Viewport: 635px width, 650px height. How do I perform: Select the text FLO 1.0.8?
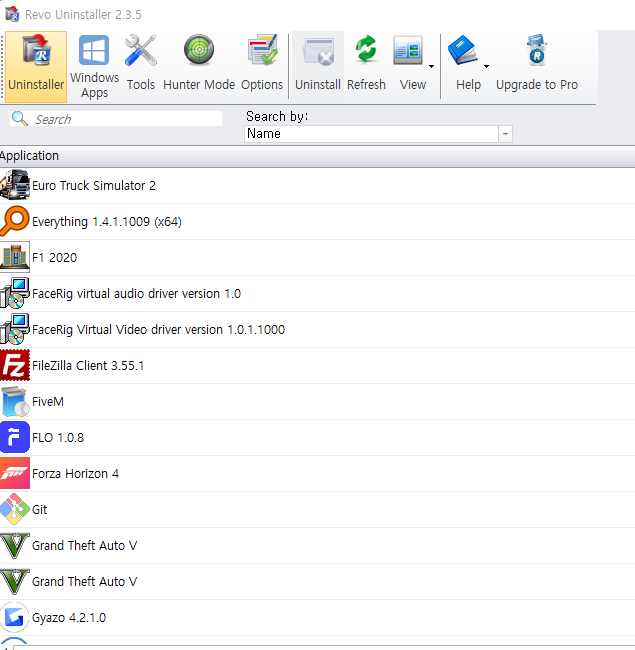pos(58,438)
